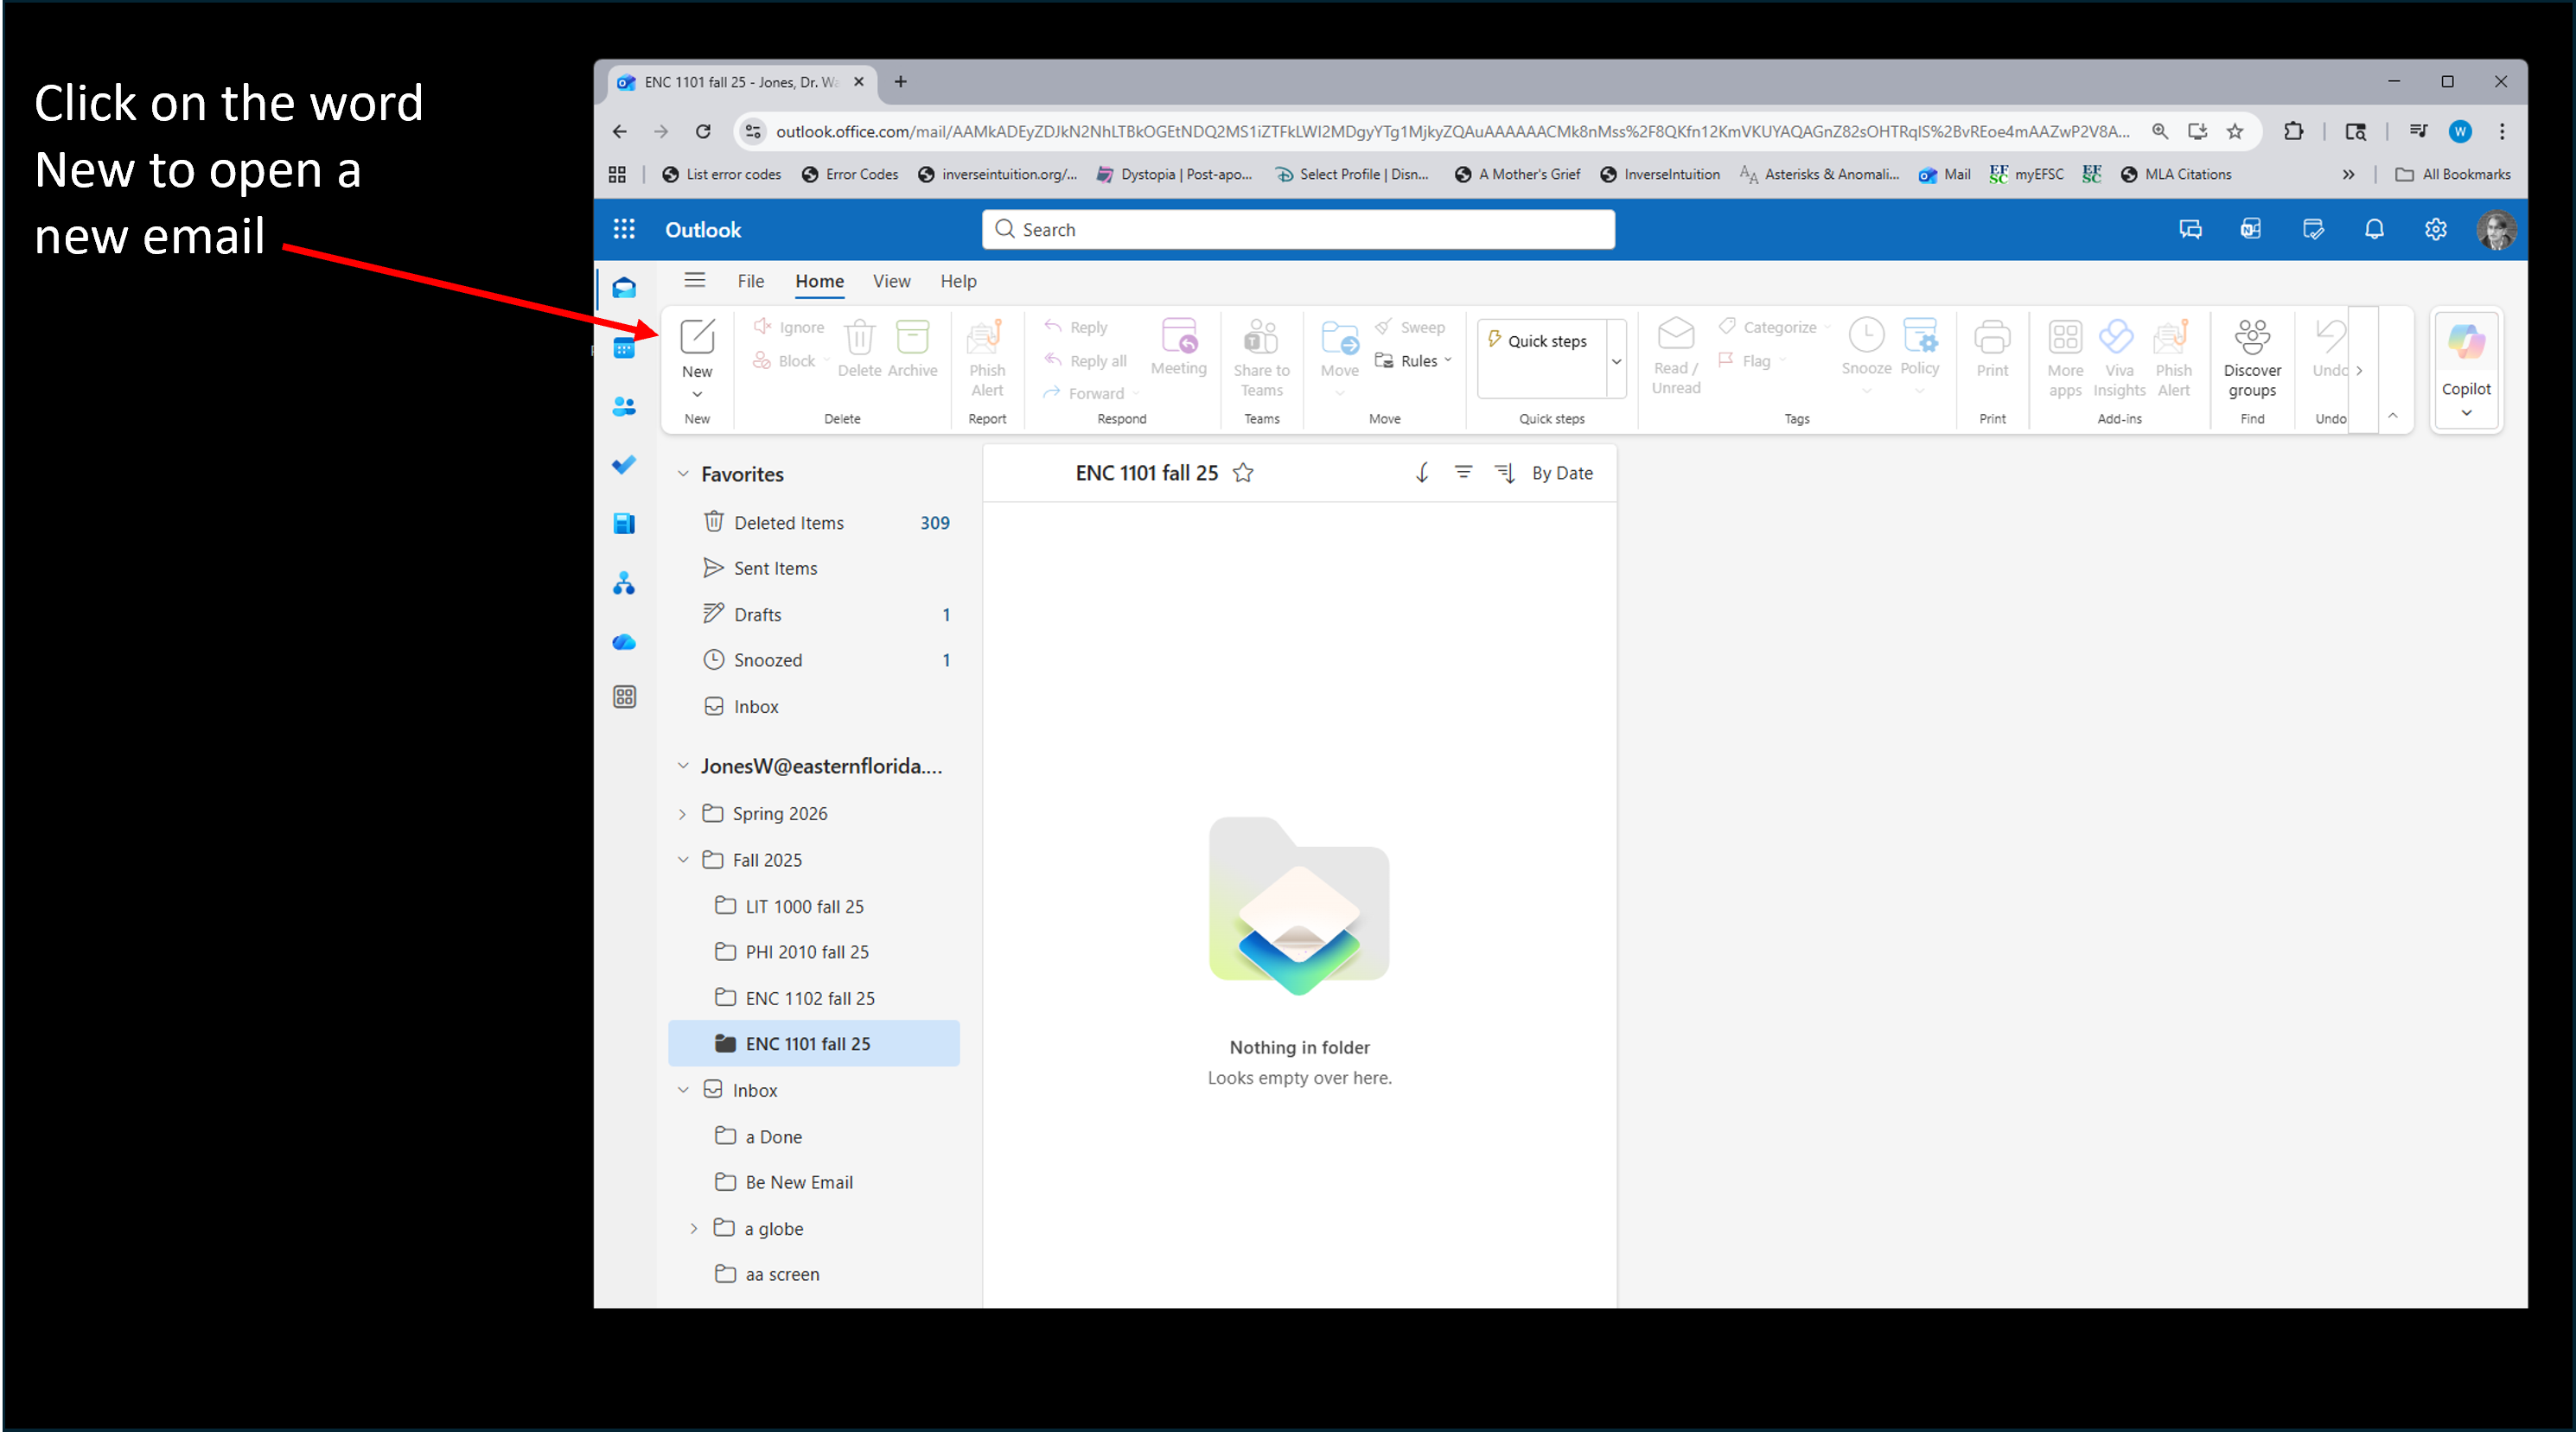Open the To Do checkmark icon
The width and height of the screenshot is (2576, 1432).
click(x=624, y=465)
